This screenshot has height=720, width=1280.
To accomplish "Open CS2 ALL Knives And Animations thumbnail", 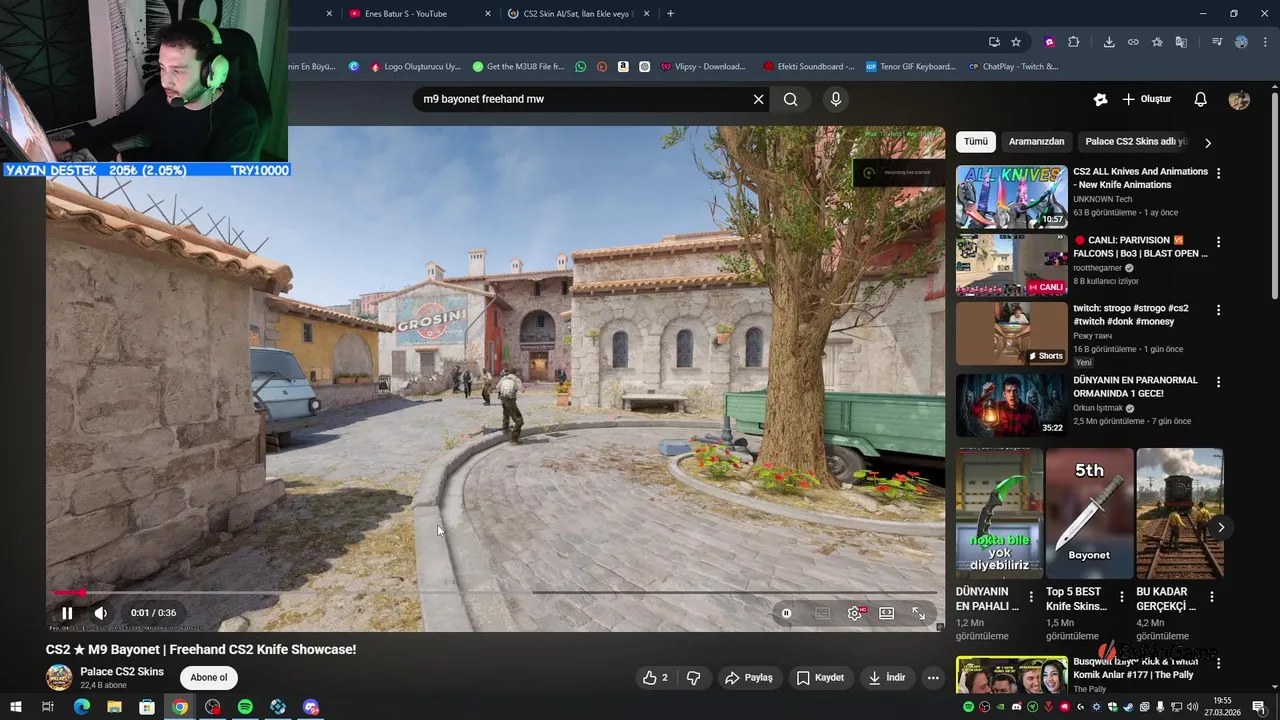I will (1011, 197).
